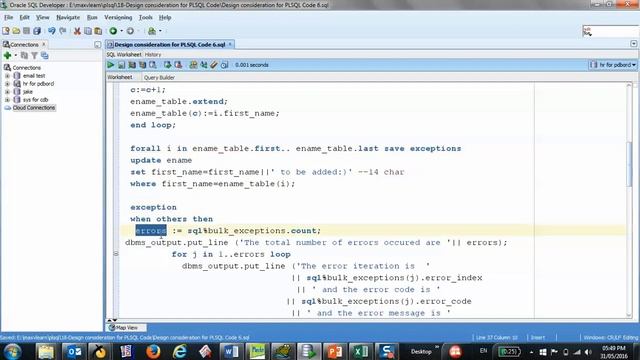
Task: Click the Filter funnel icon in Connections
Action: pyautogui.click(x=34, y=56)
